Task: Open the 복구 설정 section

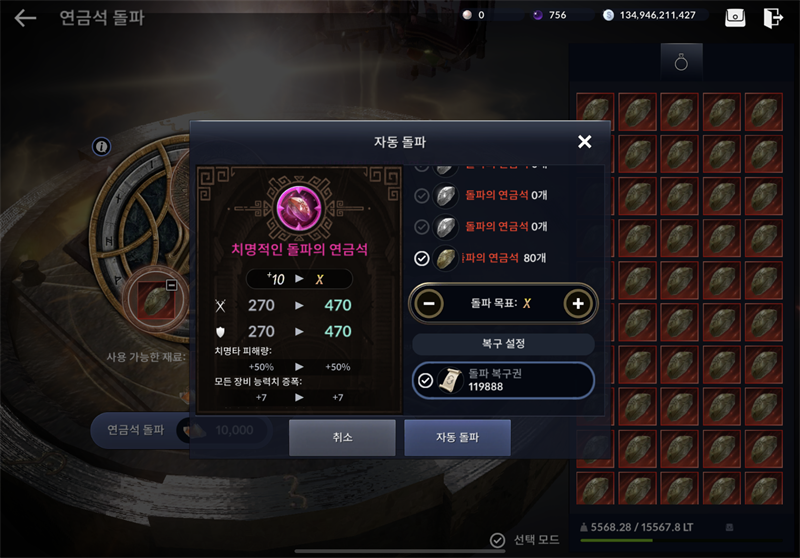Action: [x=503, y=344]
